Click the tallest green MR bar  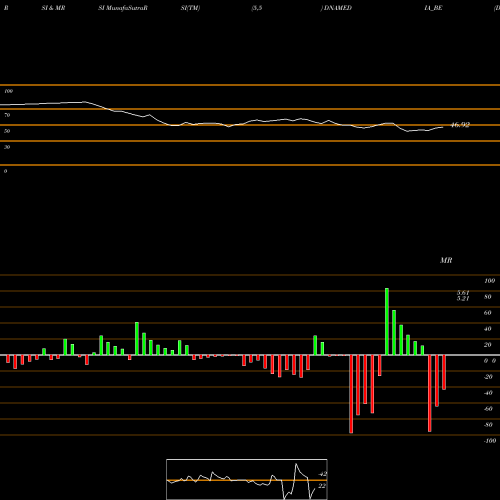[387, 322]
